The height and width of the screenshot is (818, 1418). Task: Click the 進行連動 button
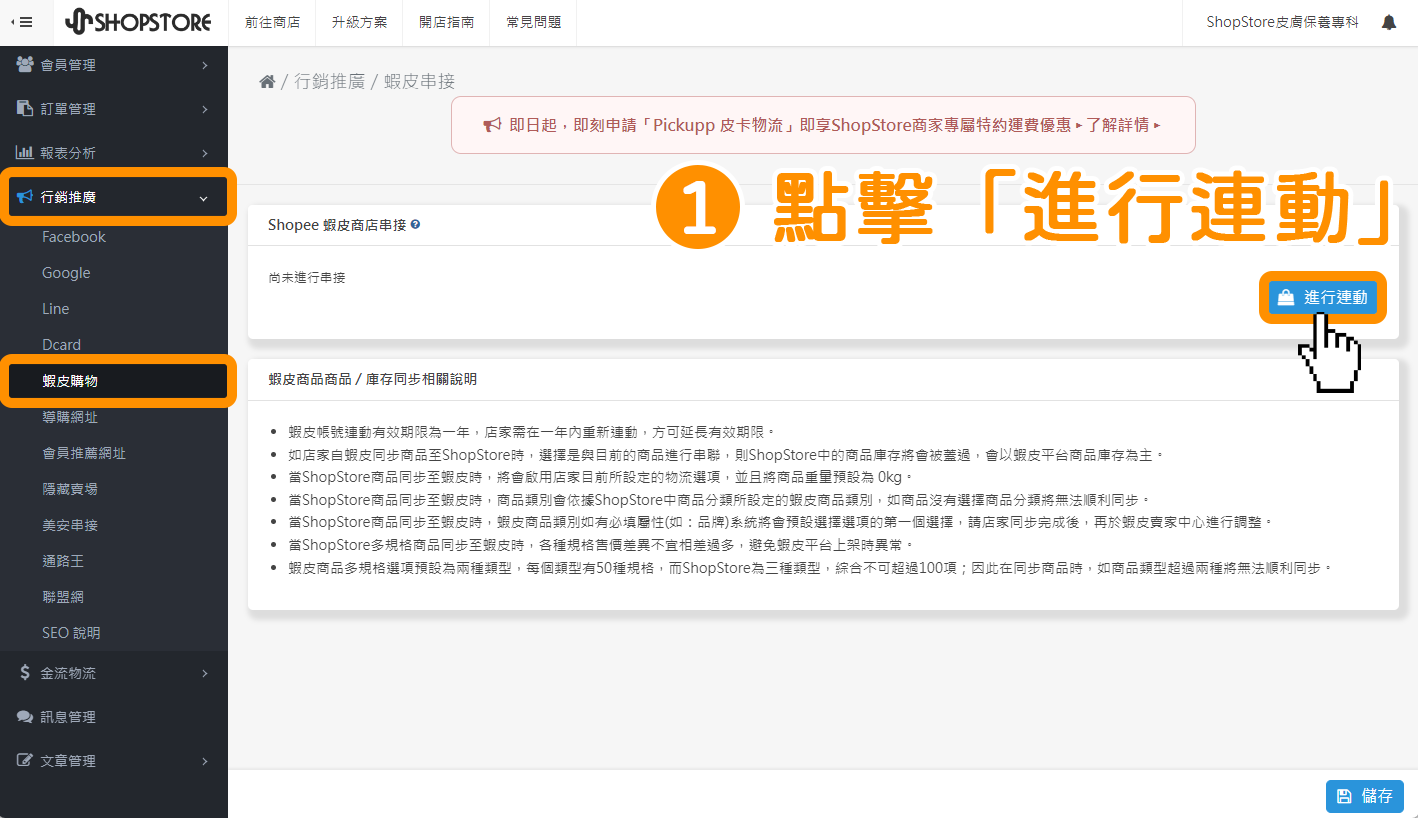[1322, 297]
